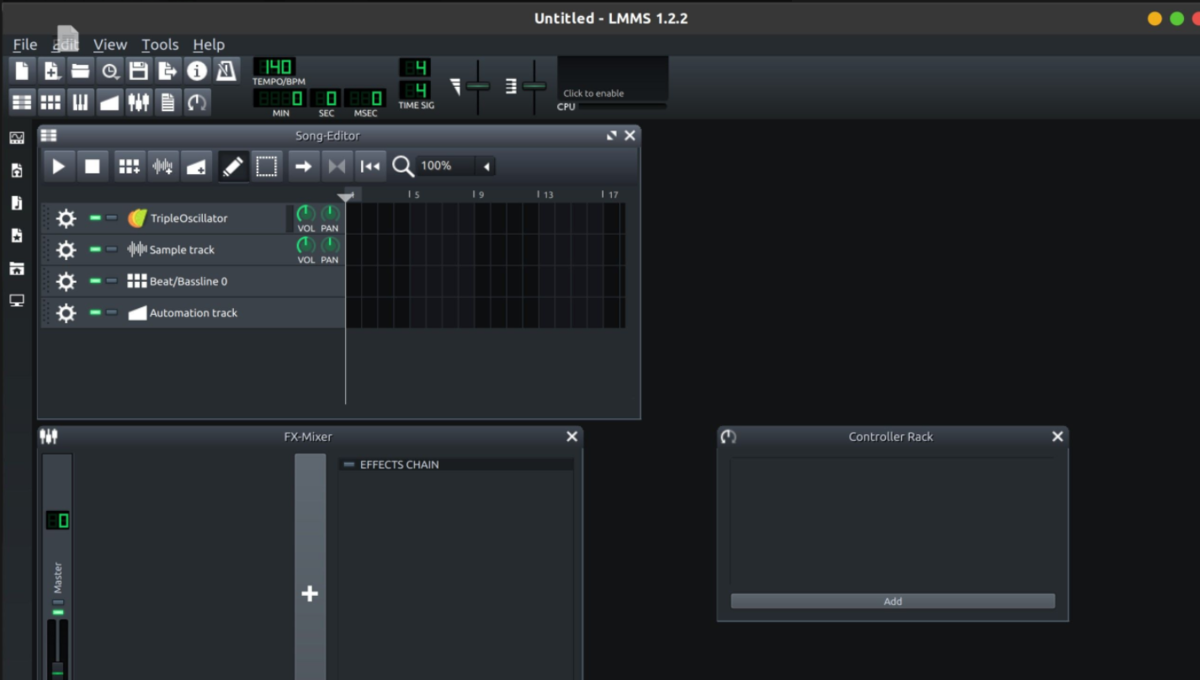Click the master pitch slider
This screenshot has width=1200, height=680.
(x=535, y=86)
